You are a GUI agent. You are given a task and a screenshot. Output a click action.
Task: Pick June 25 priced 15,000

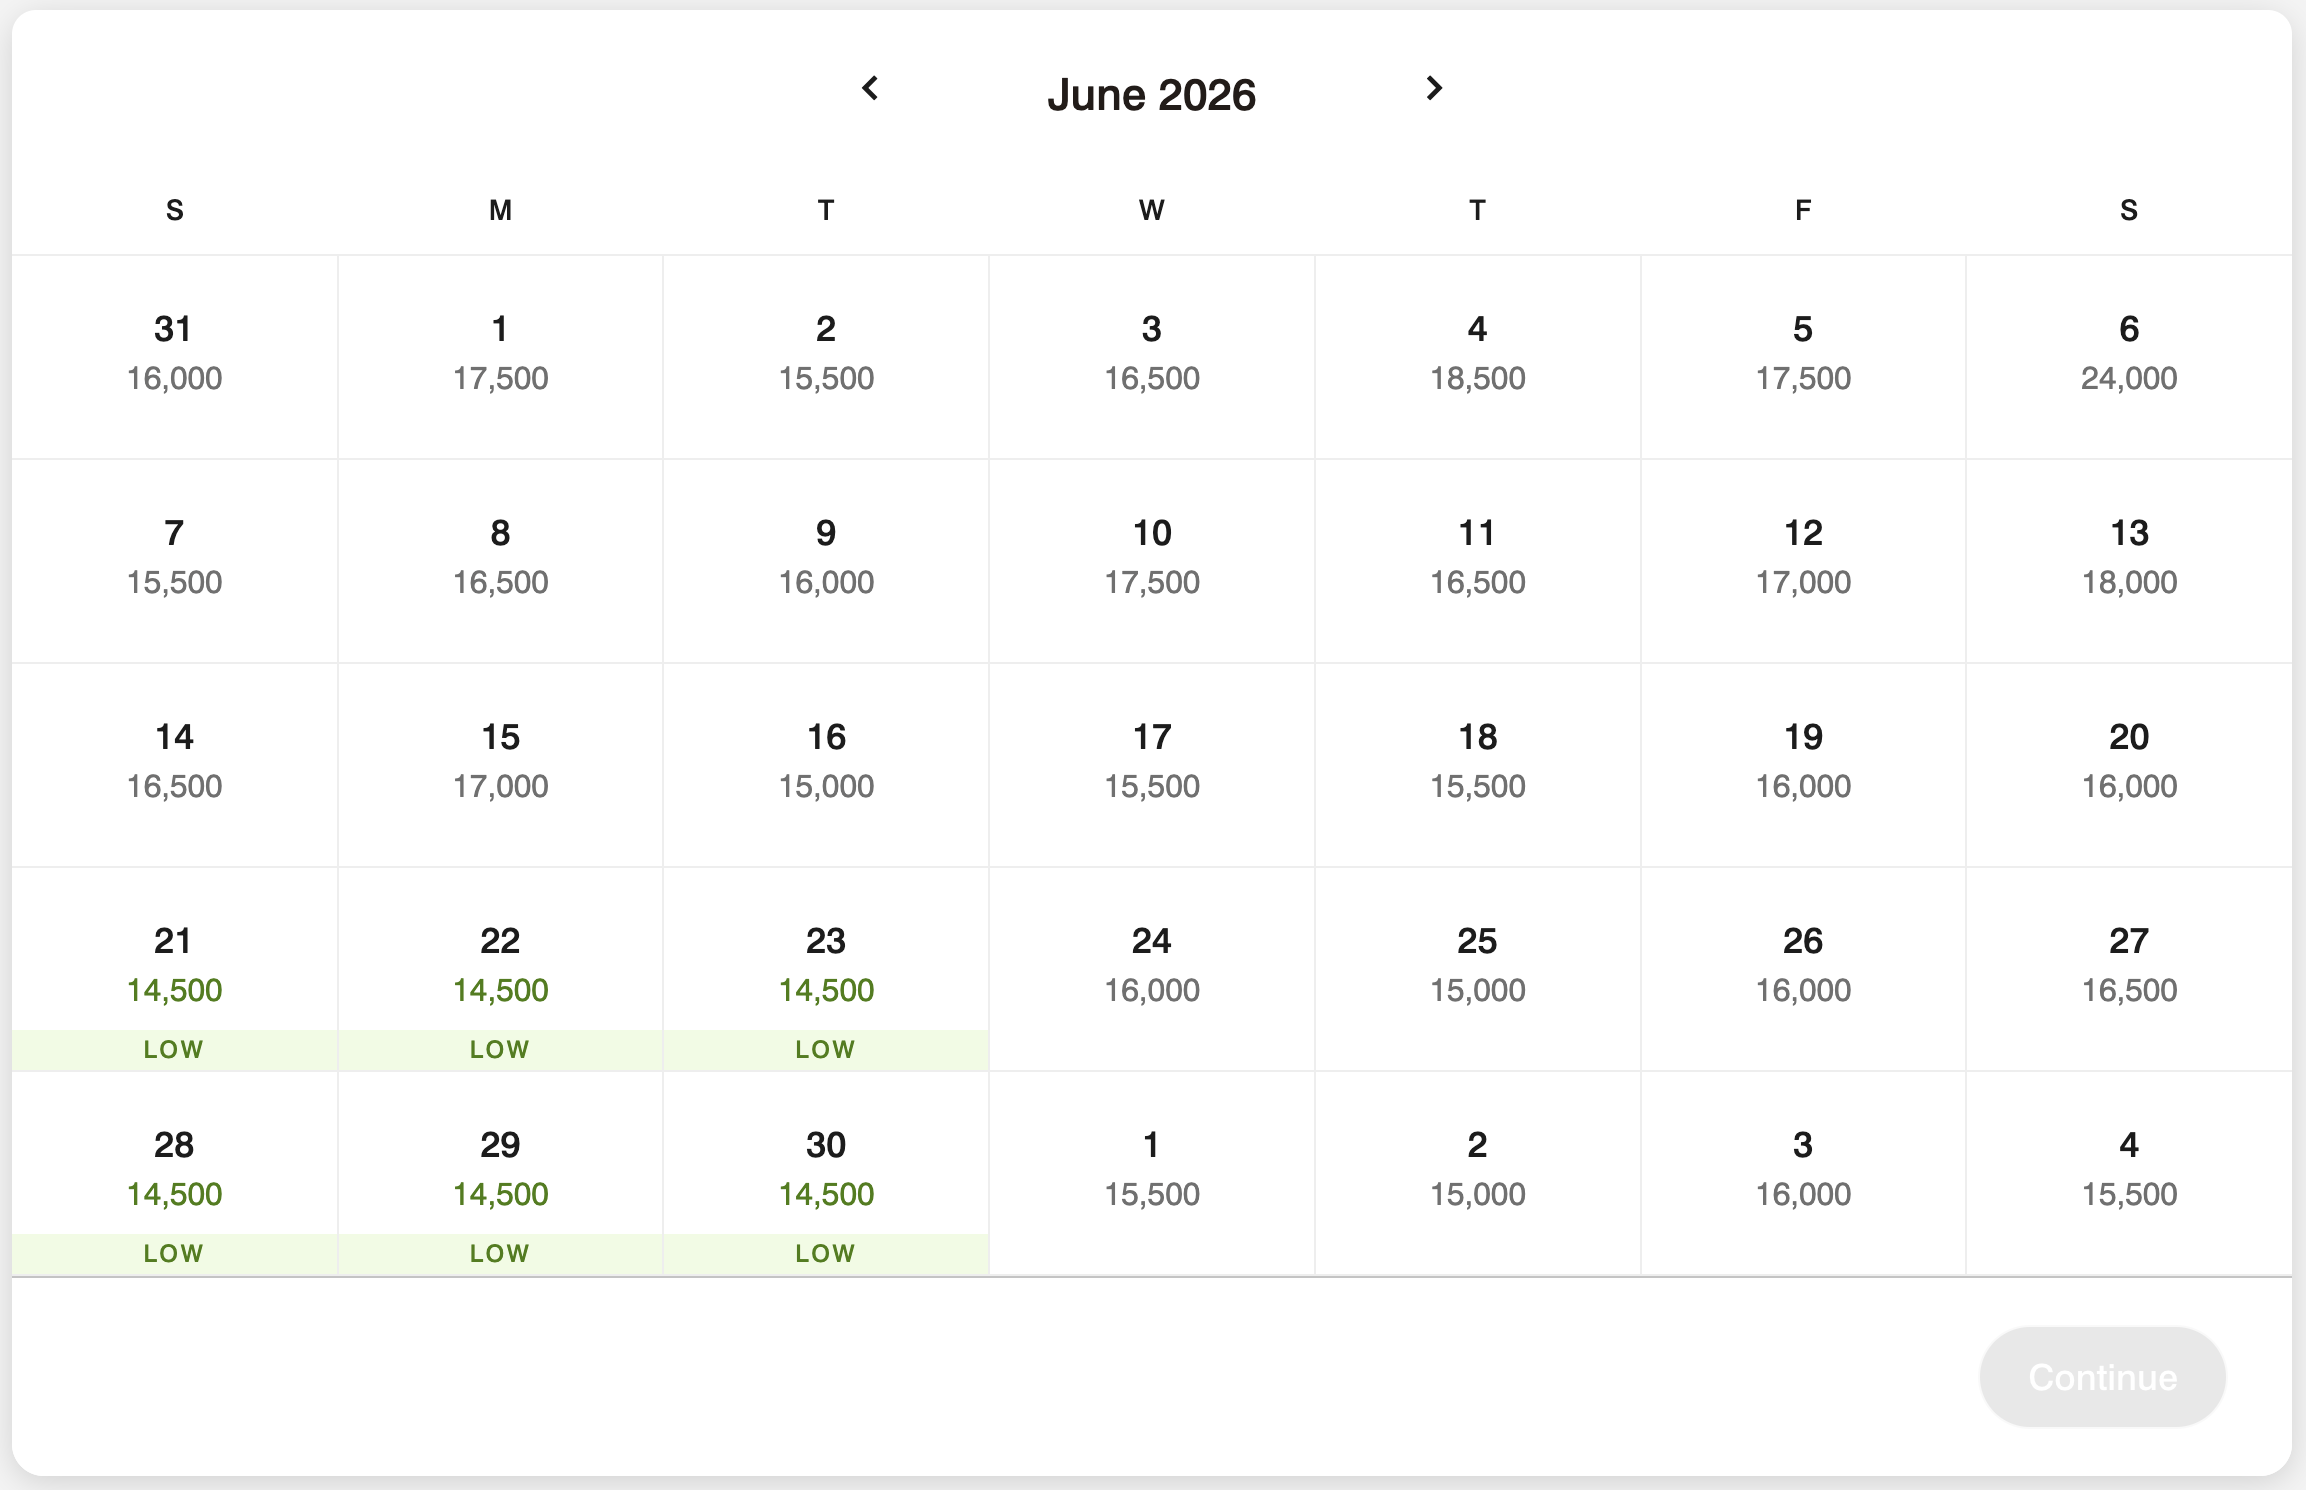click(1477, 966)
